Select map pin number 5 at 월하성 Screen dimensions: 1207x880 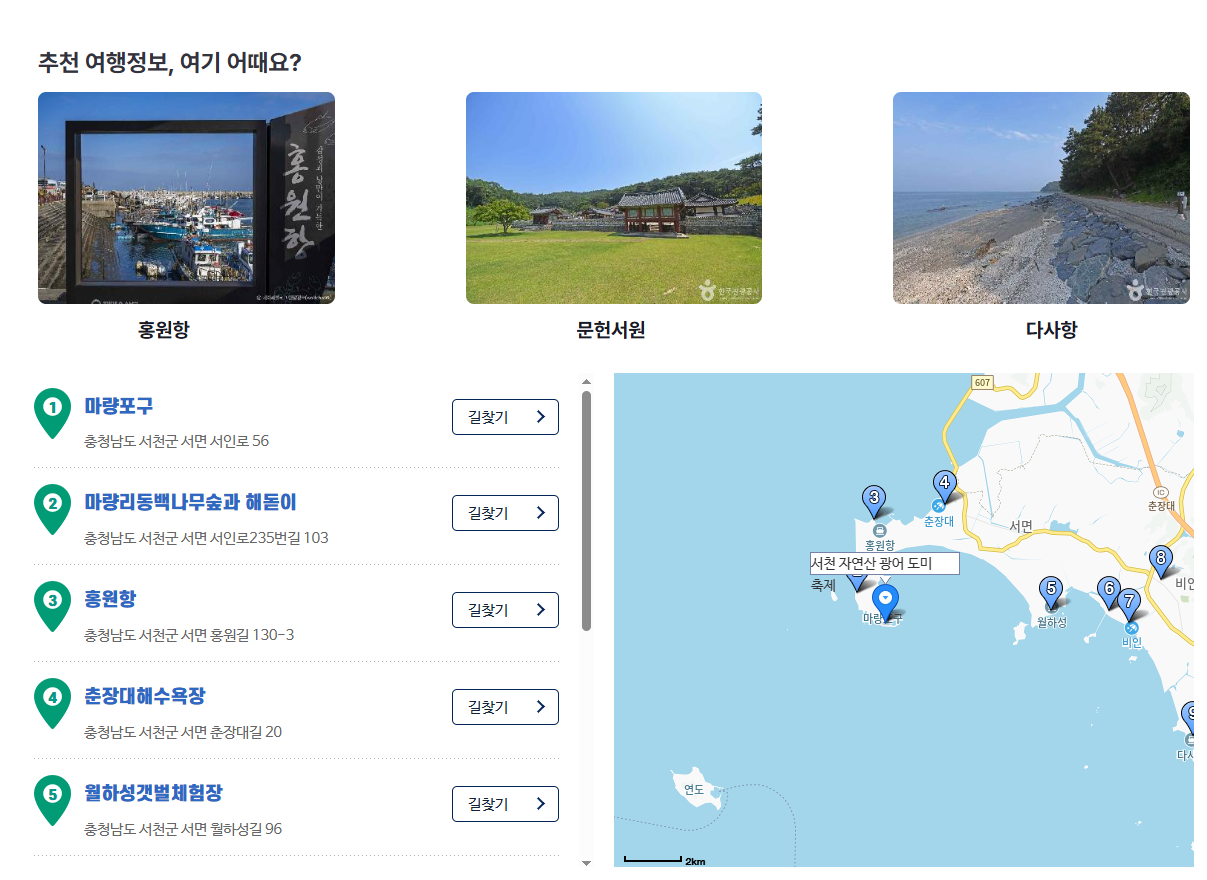pyautogui.click(x=1050, y=591)
